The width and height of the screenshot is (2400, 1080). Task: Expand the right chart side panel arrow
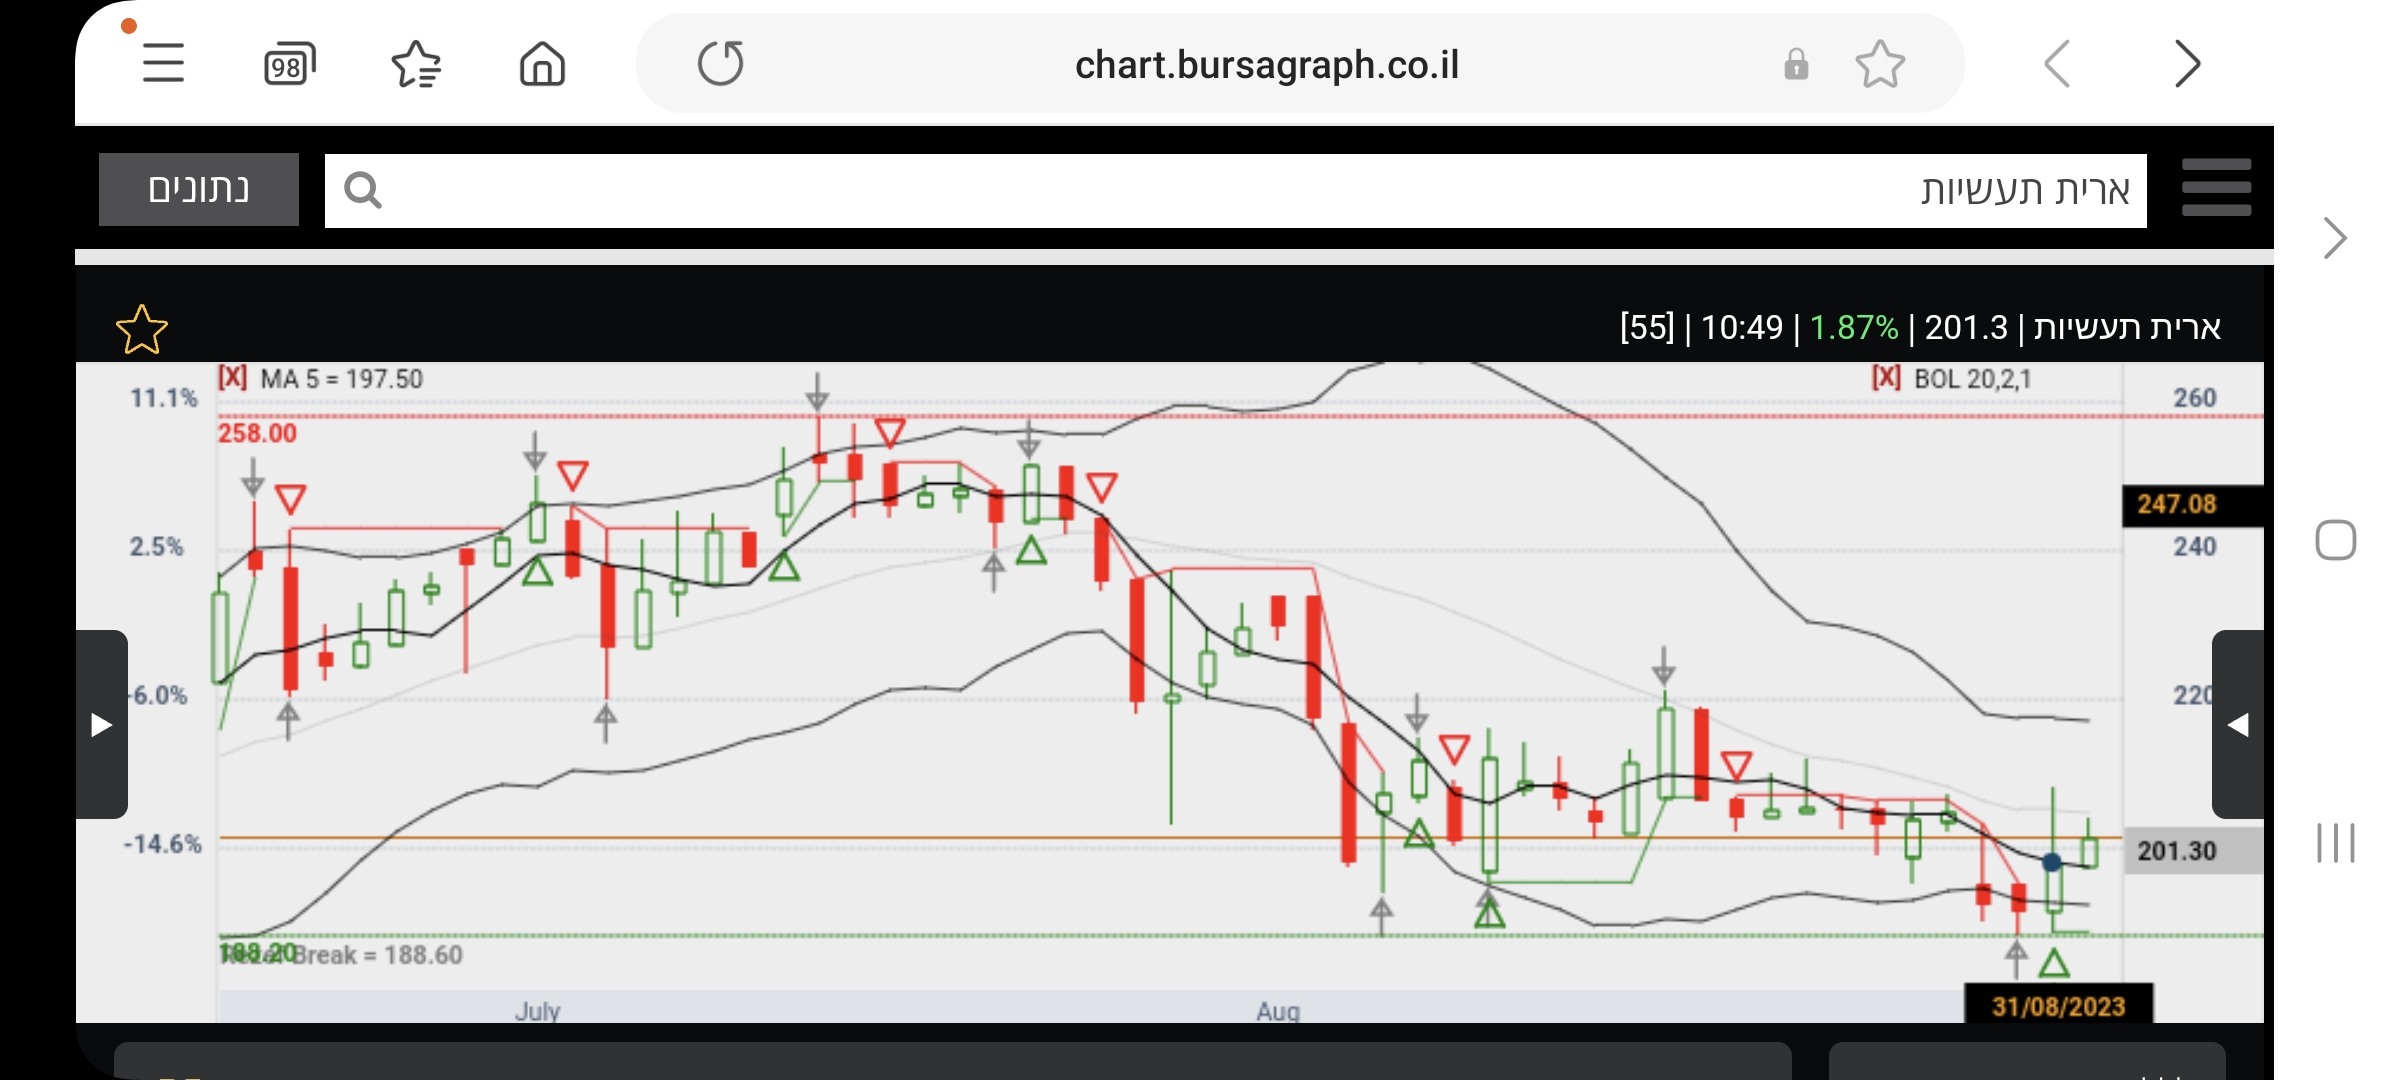coord(2238,724)
